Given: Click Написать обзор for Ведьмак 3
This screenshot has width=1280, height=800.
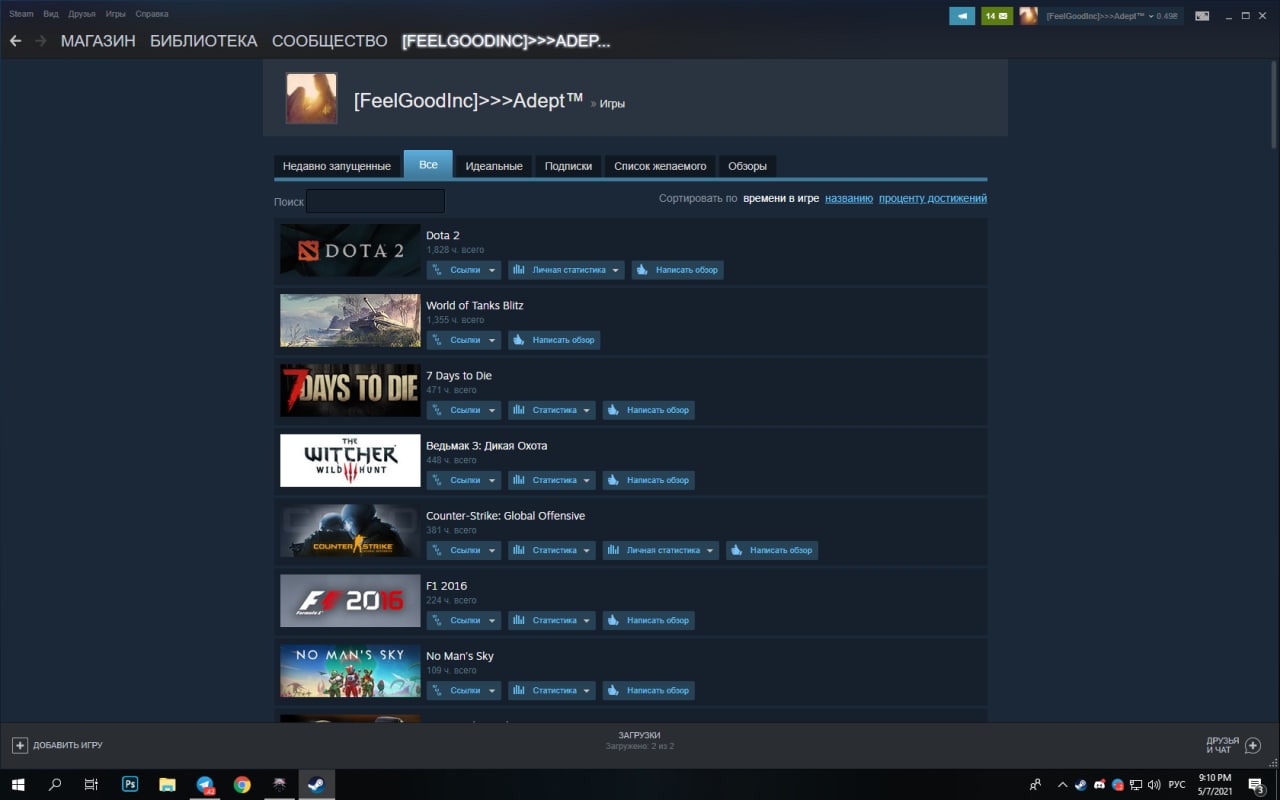Looking at the screenshot, I should pos(648,480).
